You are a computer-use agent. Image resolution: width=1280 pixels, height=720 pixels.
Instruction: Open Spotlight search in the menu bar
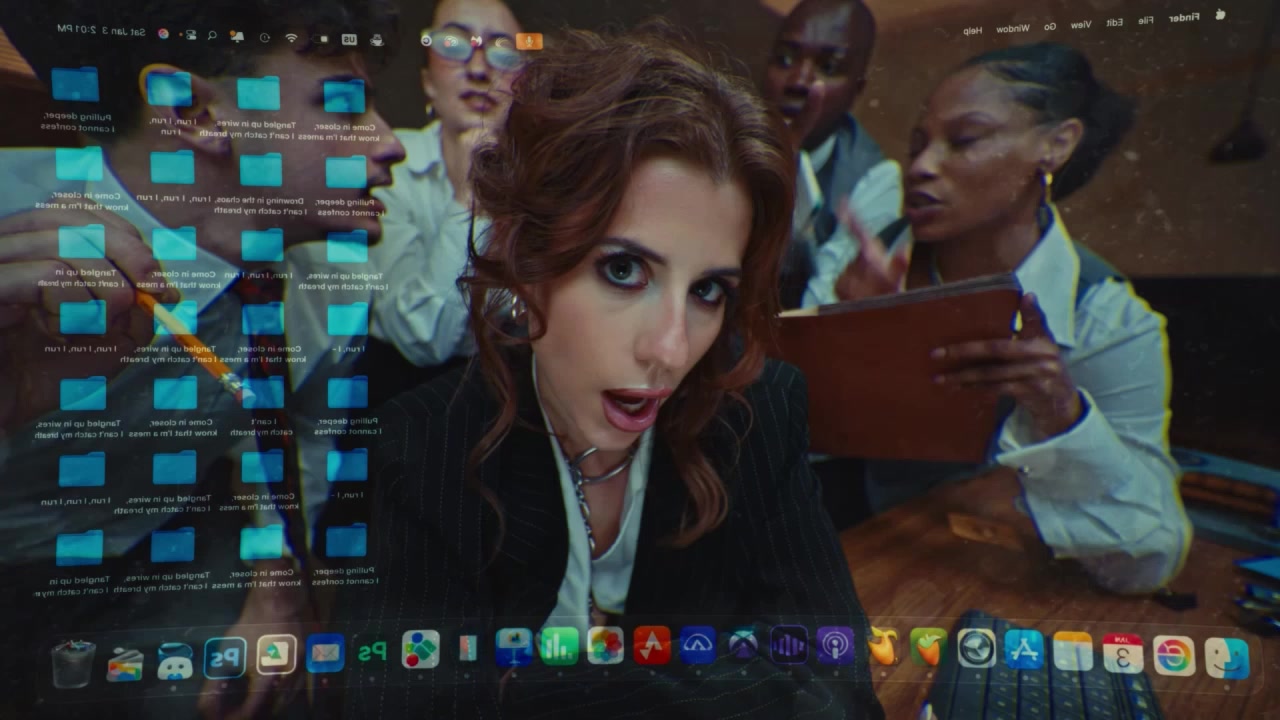(212, 35)
